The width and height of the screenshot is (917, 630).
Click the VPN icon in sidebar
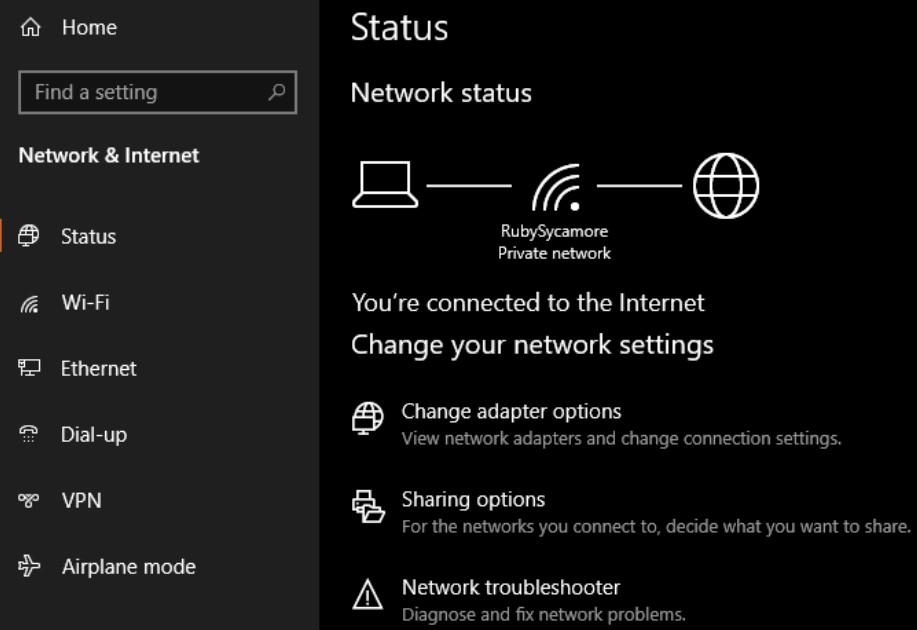pyautogui.click(x=29, y=500)
